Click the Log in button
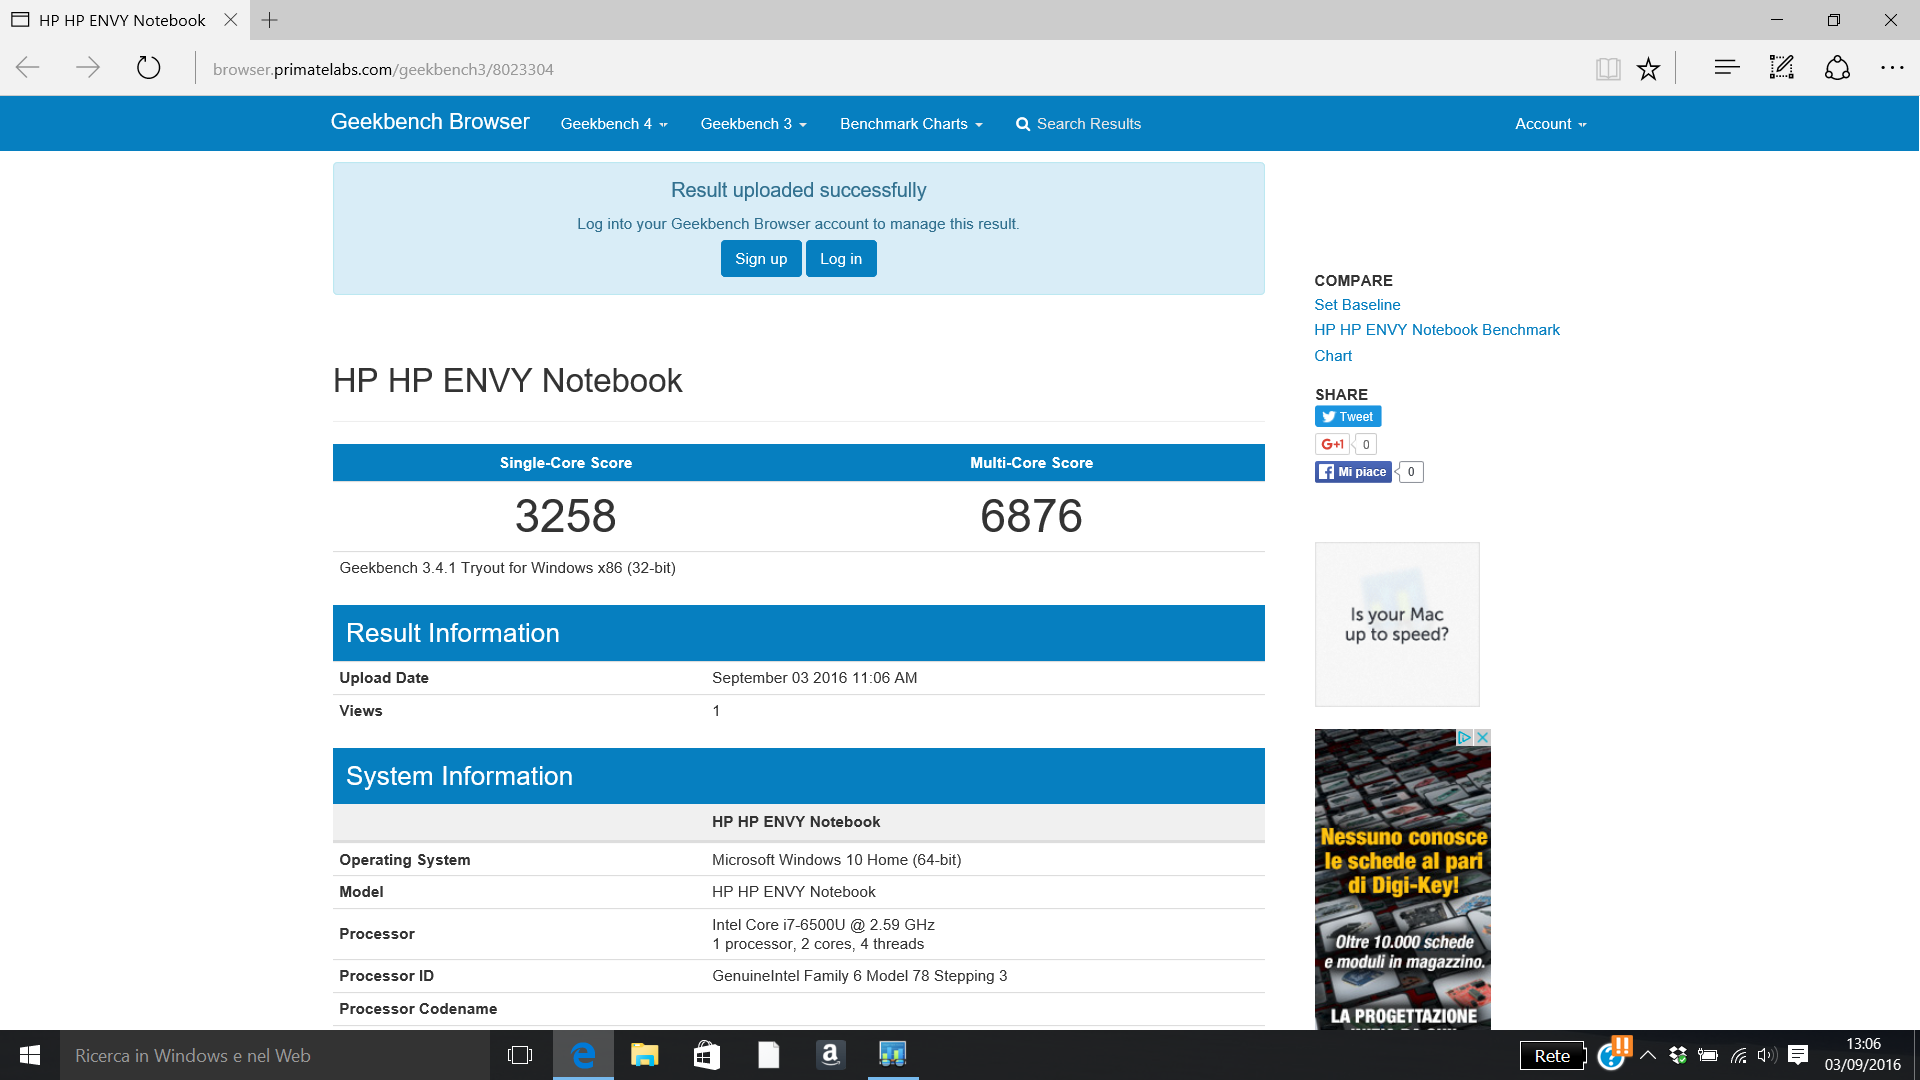The width and height of the screenshot is (1920, 1080). [841, 259]
